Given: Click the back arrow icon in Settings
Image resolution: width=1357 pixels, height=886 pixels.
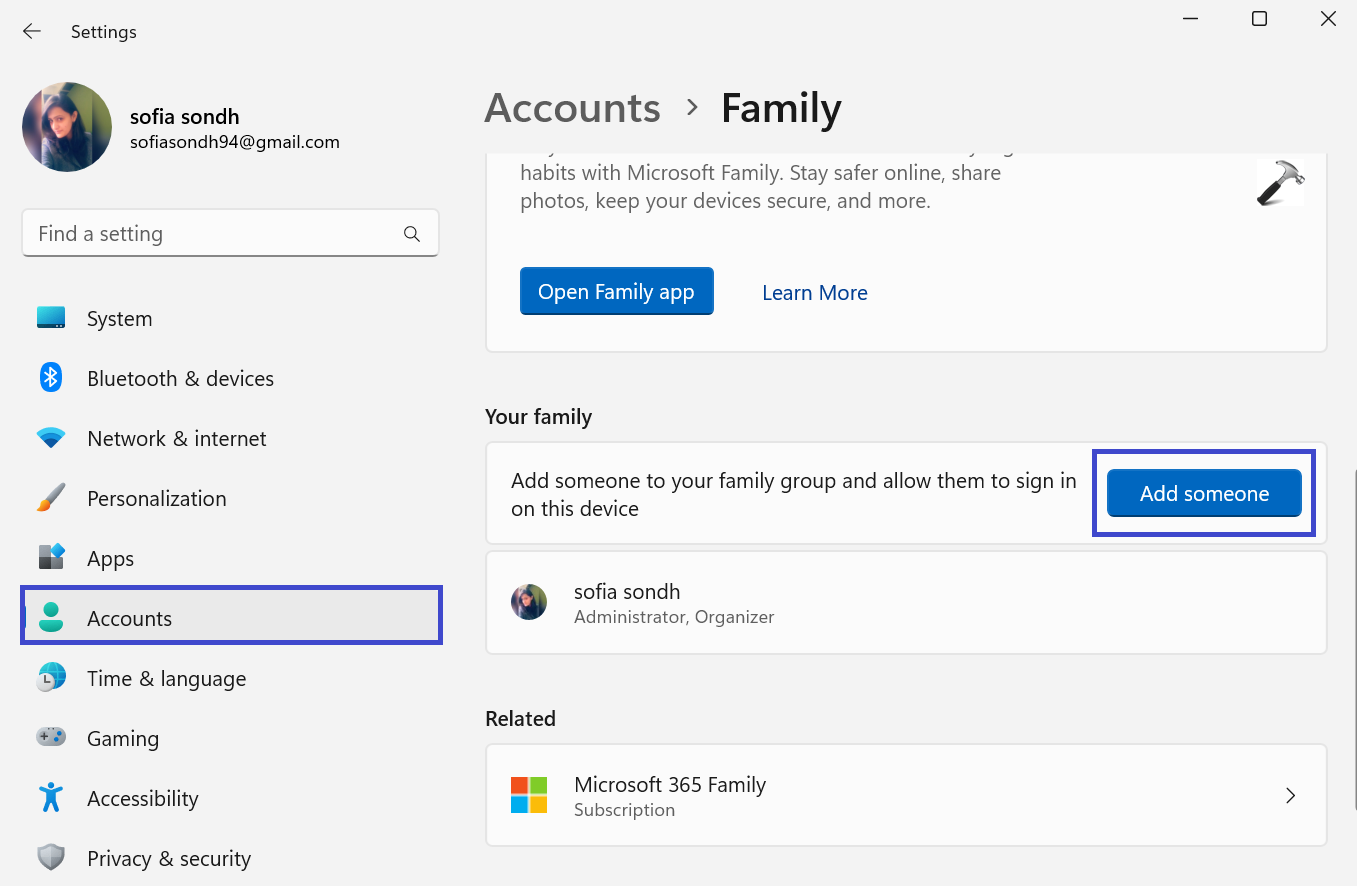Looking at the screenshot, I should pos(32,32).
